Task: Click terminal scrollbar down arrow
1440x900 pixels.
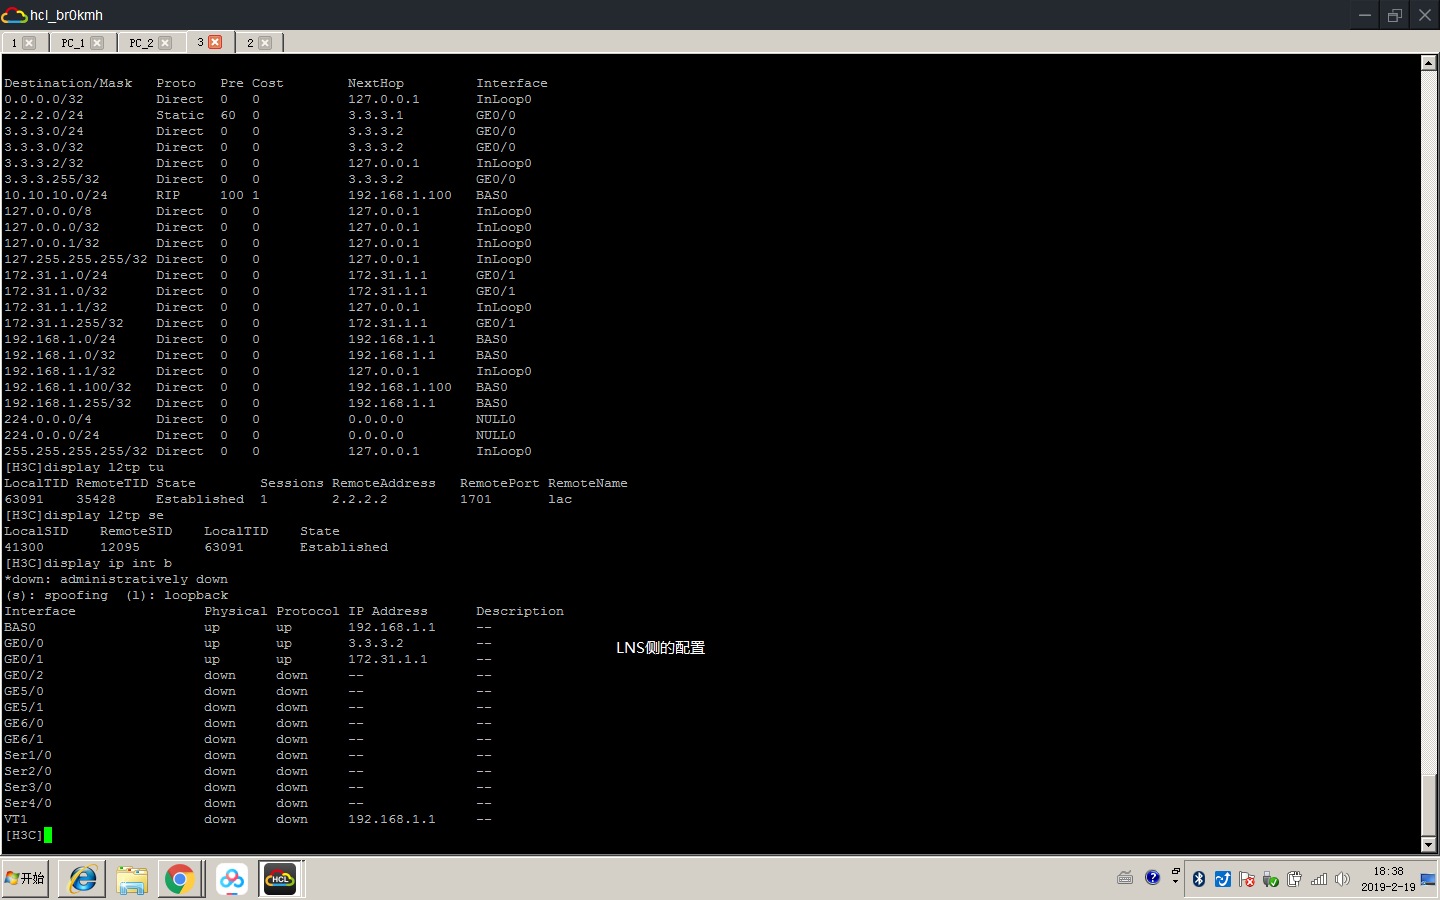Action: click(1428, 845)
